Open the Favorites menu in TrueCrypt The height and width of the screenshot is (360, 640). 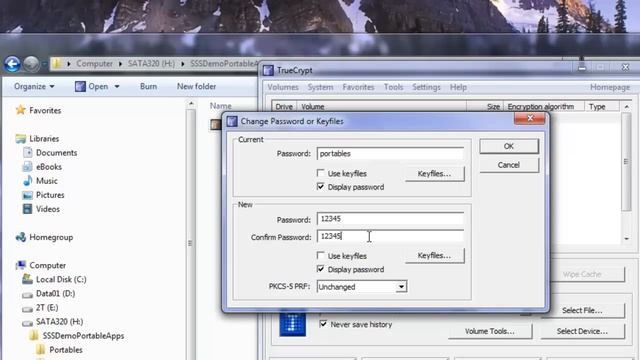(x=358, y=87)
